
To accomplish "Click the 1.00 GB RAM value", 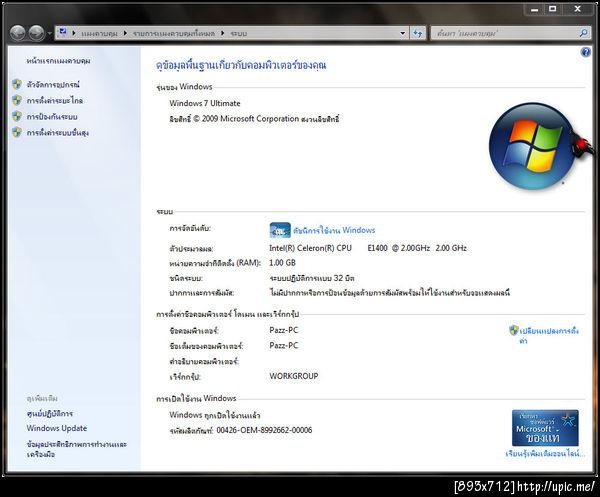I will click(282, 263).
